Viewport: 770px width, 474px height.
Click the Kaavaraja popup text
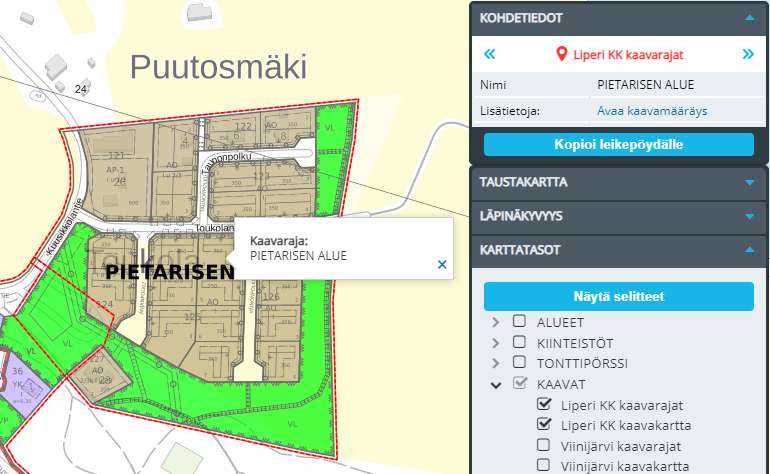point(298,248)
